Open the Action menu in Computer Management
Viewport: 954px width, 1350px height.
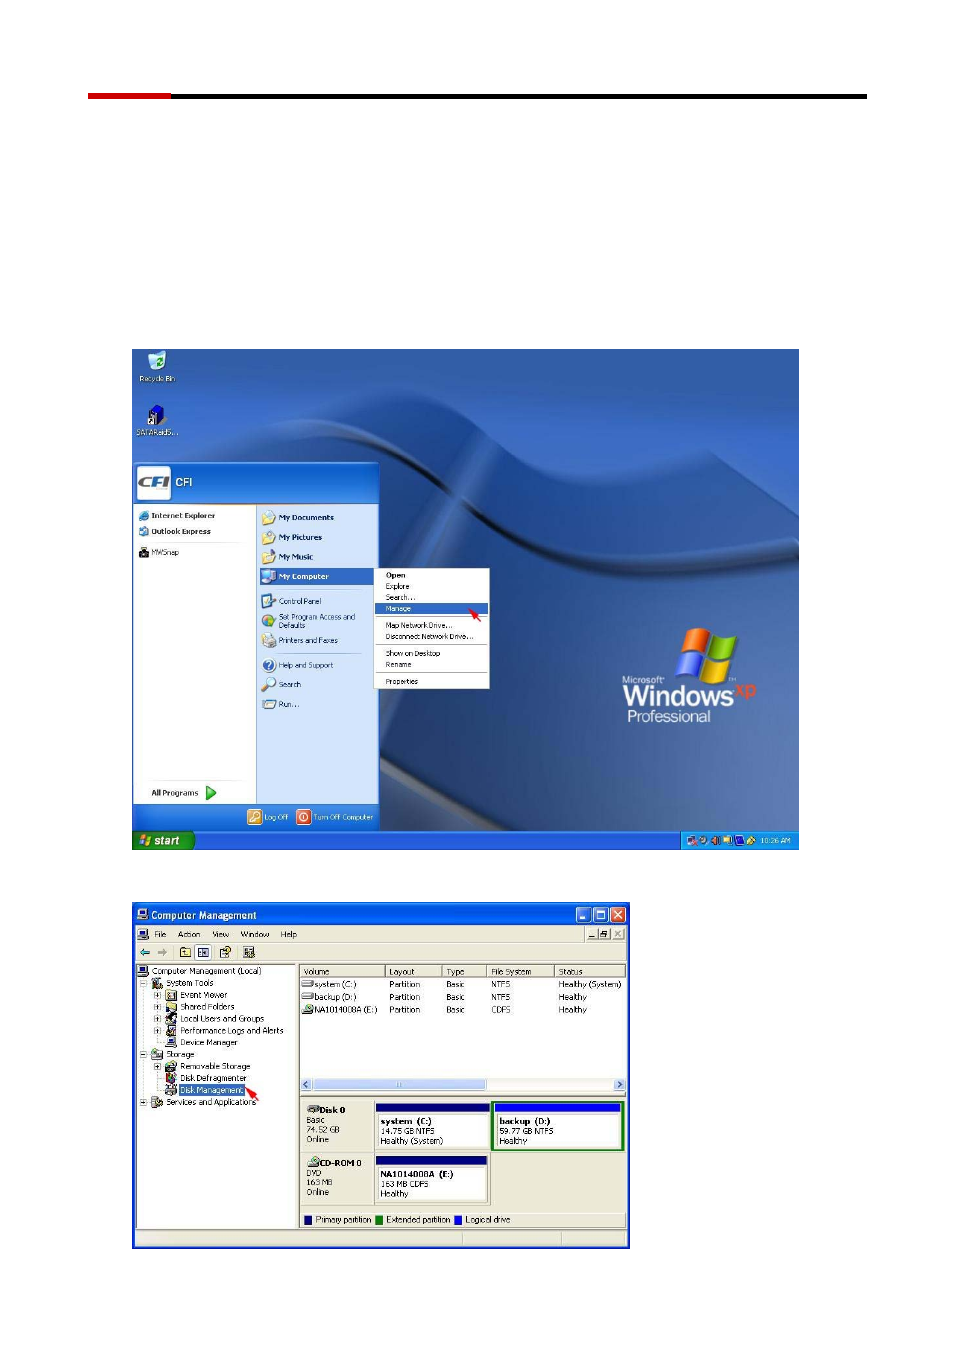[189, 935]
